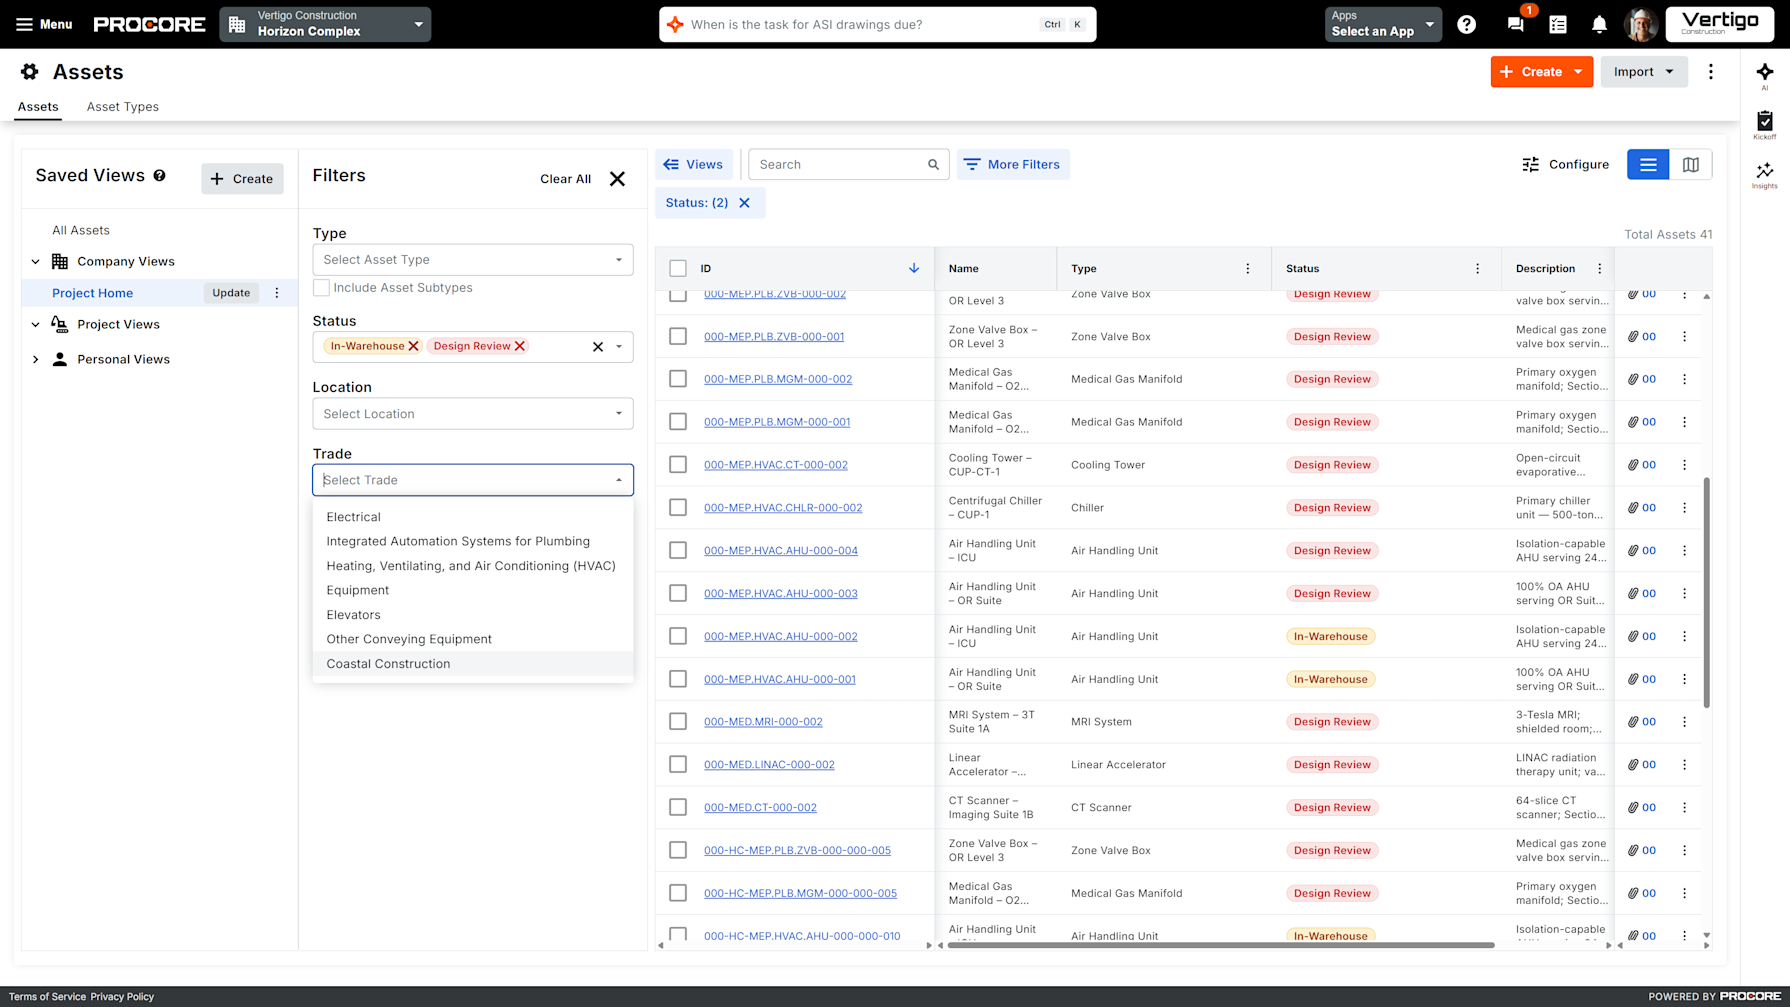Toggle select-all checkbox in table header
This screenshot has width=1790, height=1007.
(678, 268)
